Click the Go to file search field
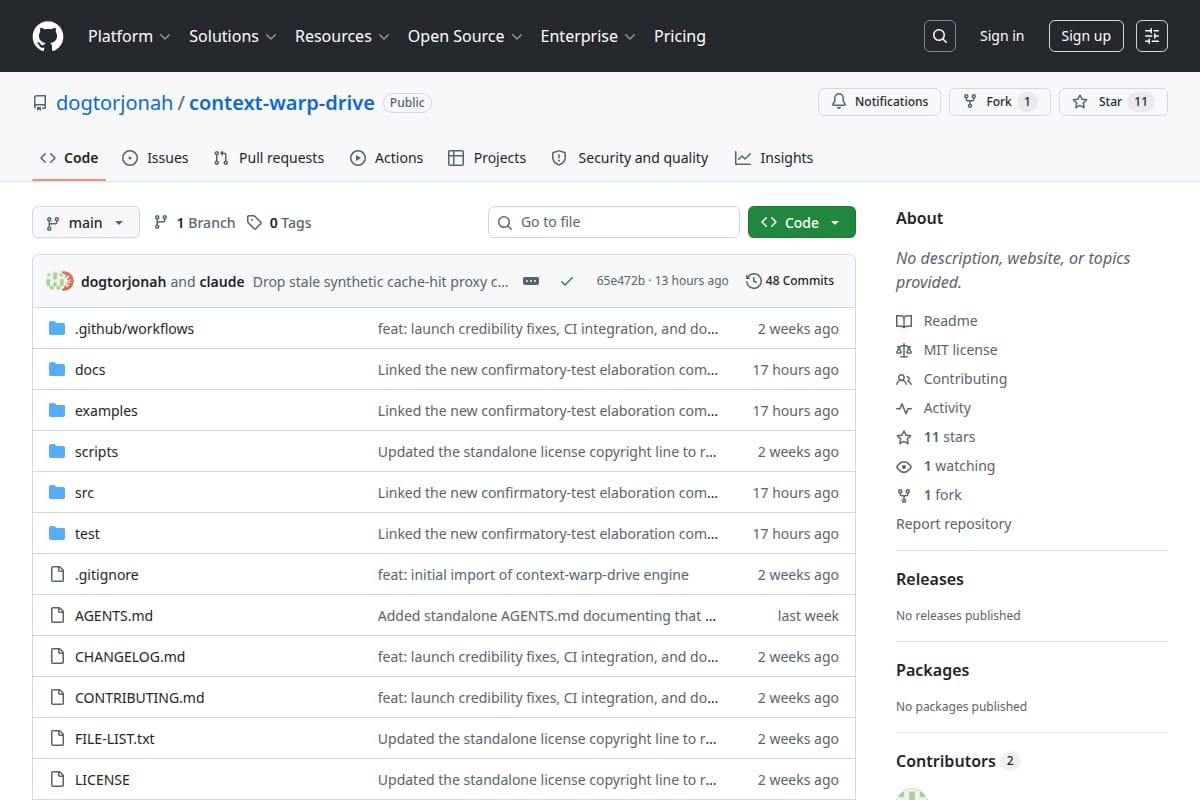This screenshot has height=800, width=1200. (614, 222)
